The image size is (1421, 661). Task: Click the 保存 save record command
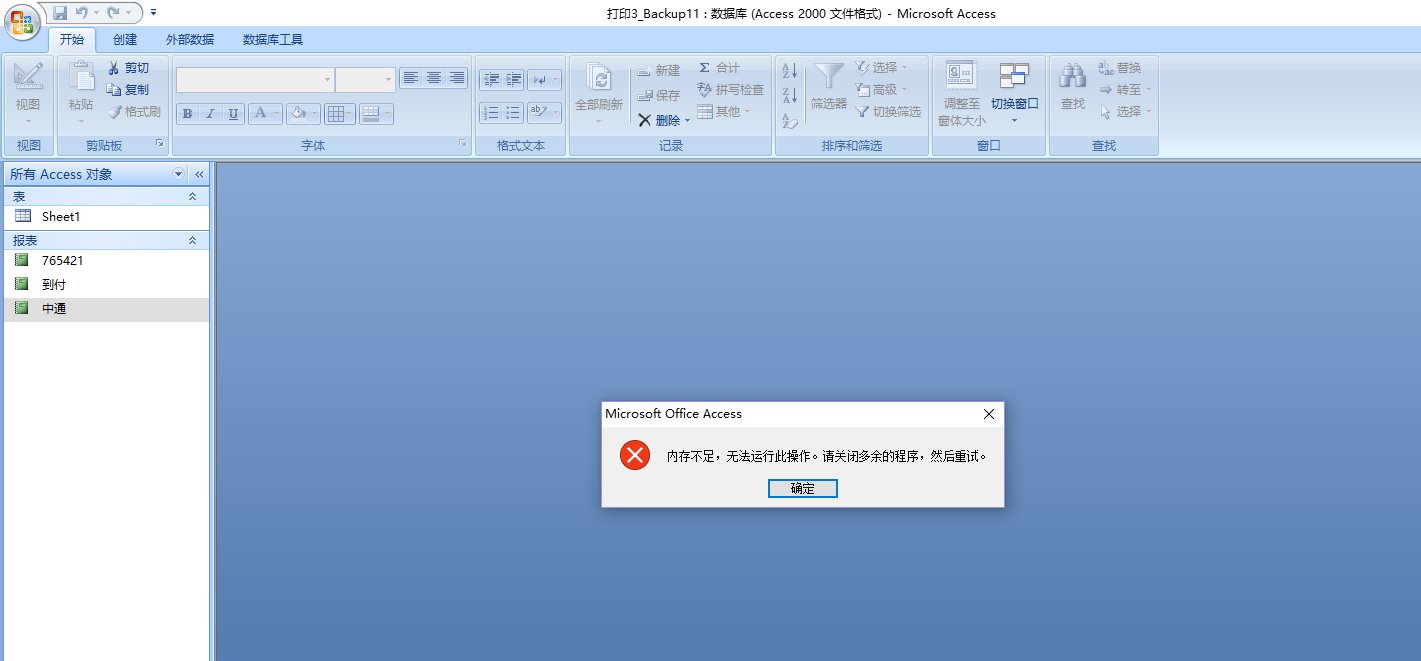click(658, 95)
